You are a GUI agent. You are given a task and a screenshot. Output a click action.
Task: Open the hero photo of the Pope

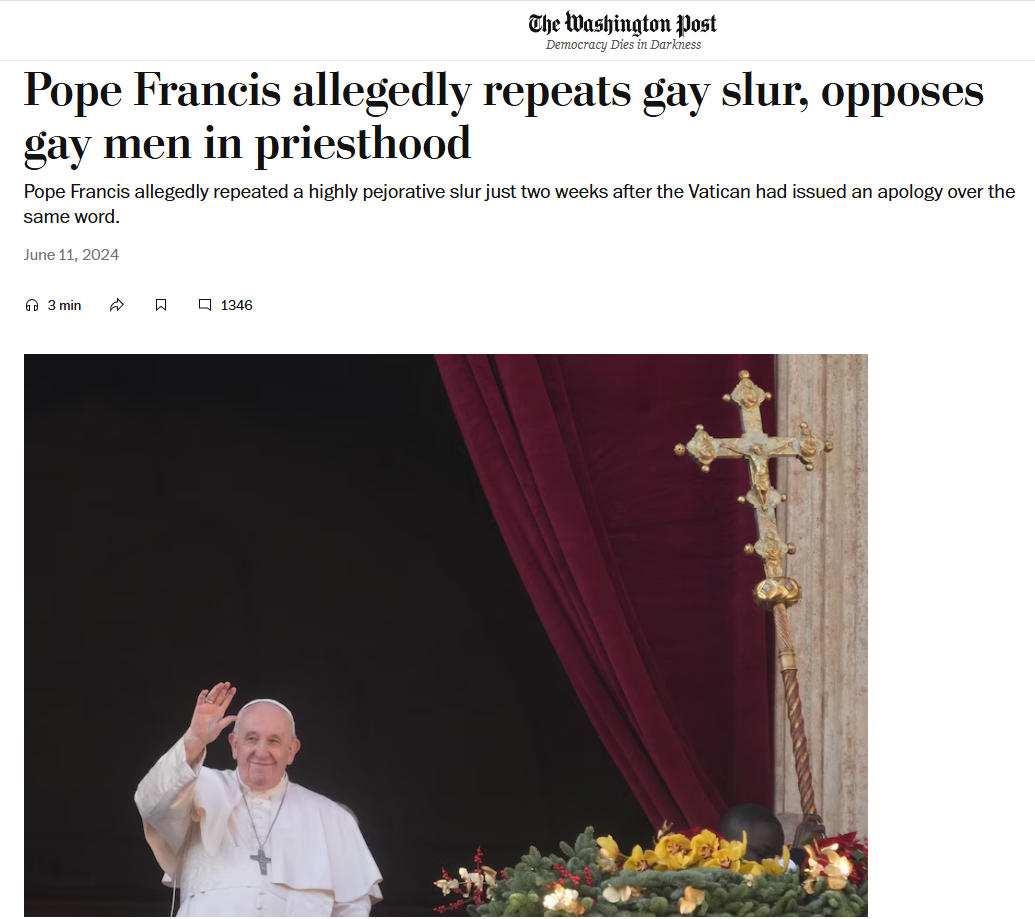pyautogui.click(x=446, y=635)
